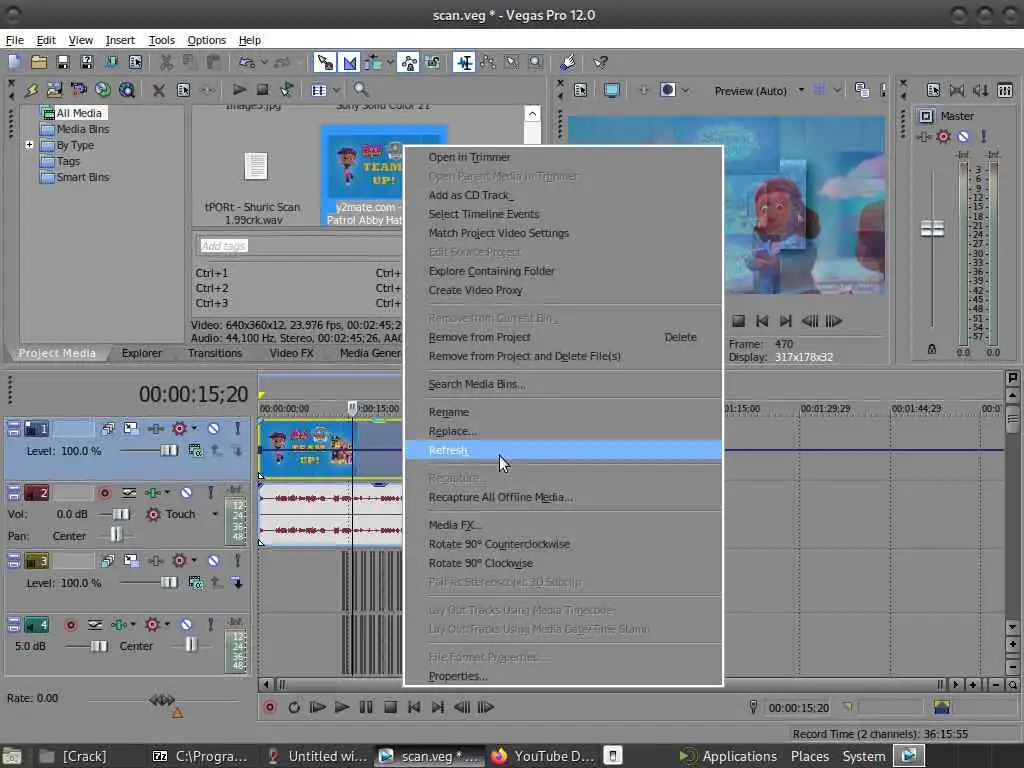
Task: Mute video track 1
Action: point(214,428)
